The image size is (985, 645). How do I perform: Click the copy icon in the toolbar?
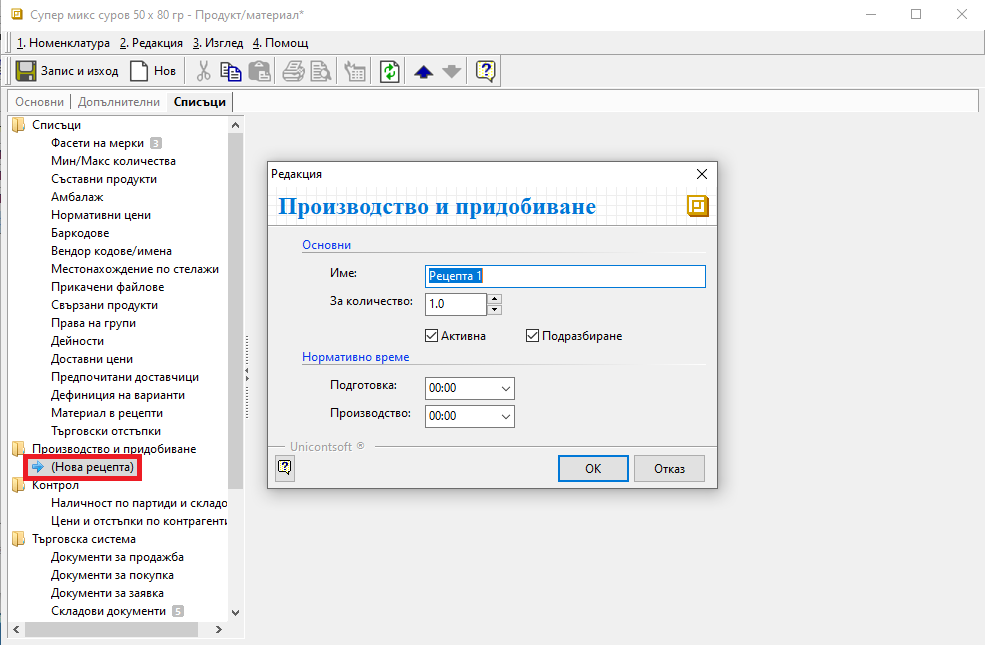(231, 71)
